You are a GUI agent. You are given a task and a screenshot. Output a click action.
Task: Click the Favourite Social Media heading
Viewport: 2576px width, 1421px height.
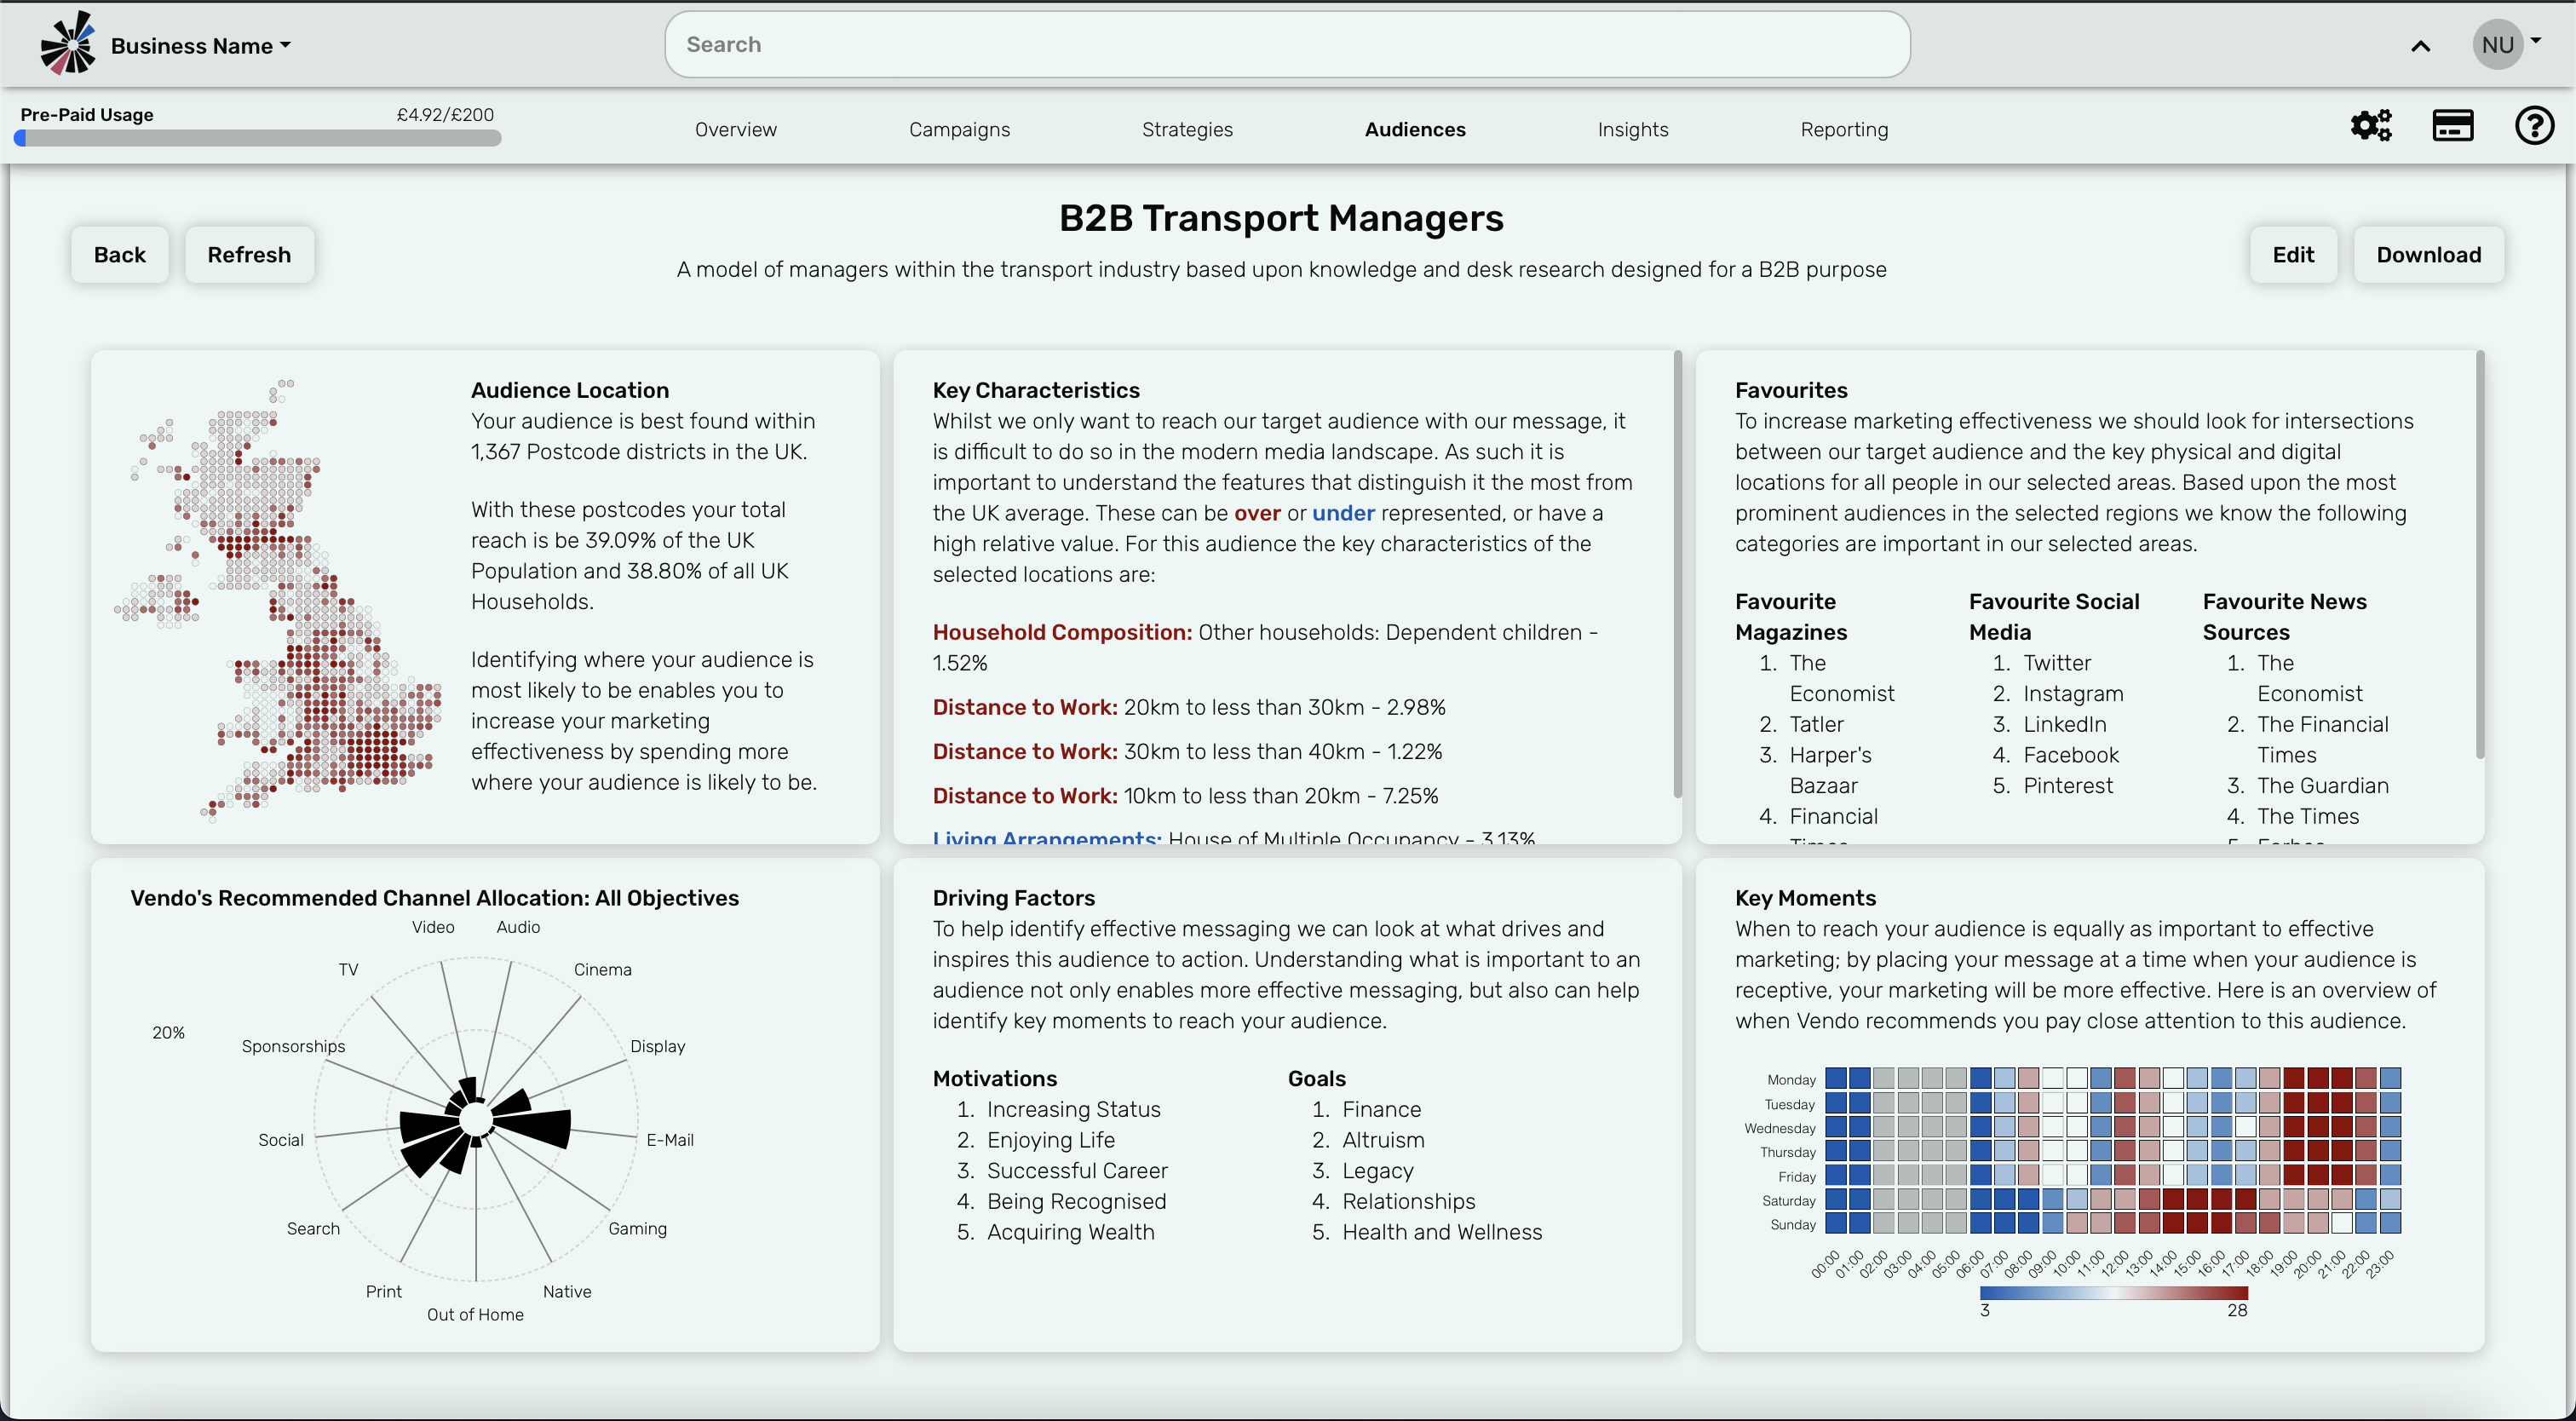[x=2054, y=616]
